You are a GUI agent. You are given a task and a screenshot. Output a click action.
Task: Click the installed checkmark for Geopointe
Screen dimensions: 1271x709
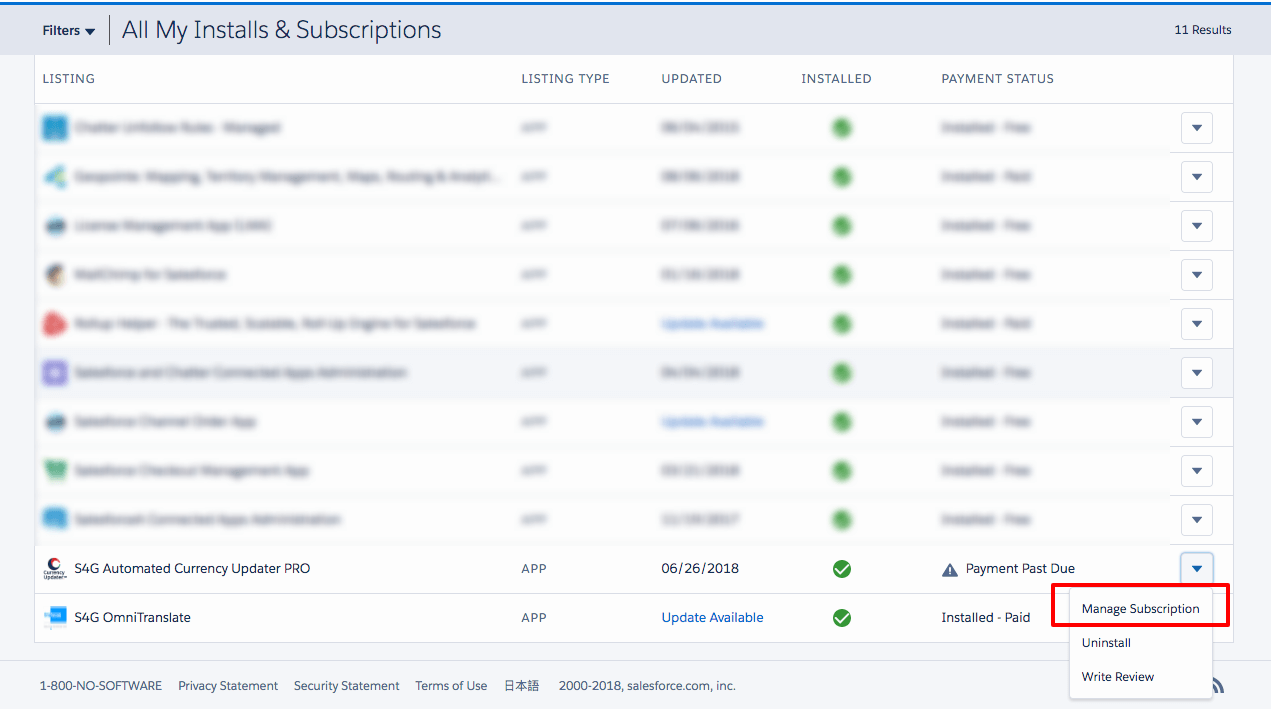tap(842, 177)
